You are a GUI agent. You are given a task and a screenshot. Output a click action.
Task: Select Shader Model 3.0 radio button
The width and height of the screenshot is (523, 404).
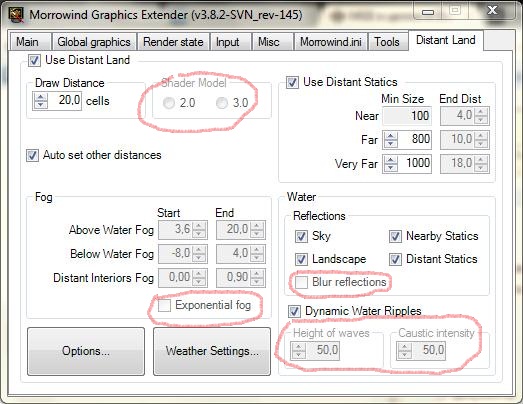222,103
